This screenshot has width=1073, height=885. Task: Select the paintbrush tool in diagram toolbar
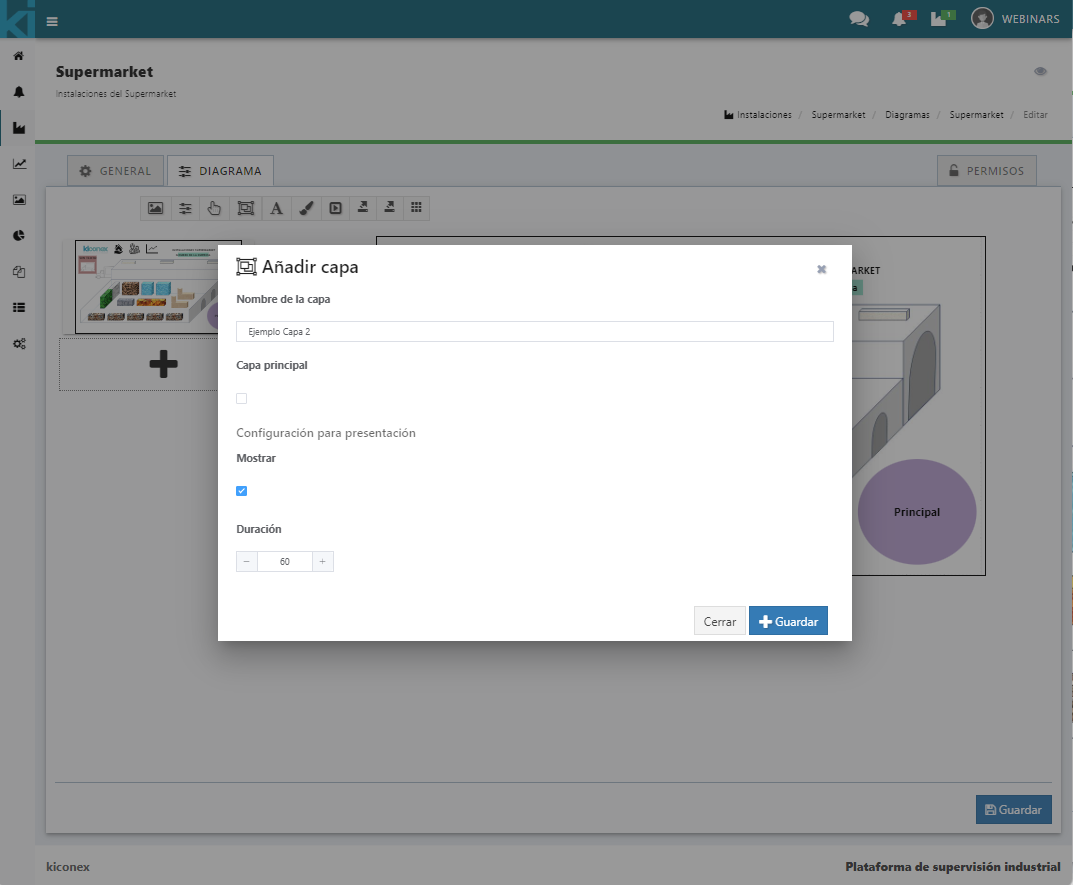point(307,208)
